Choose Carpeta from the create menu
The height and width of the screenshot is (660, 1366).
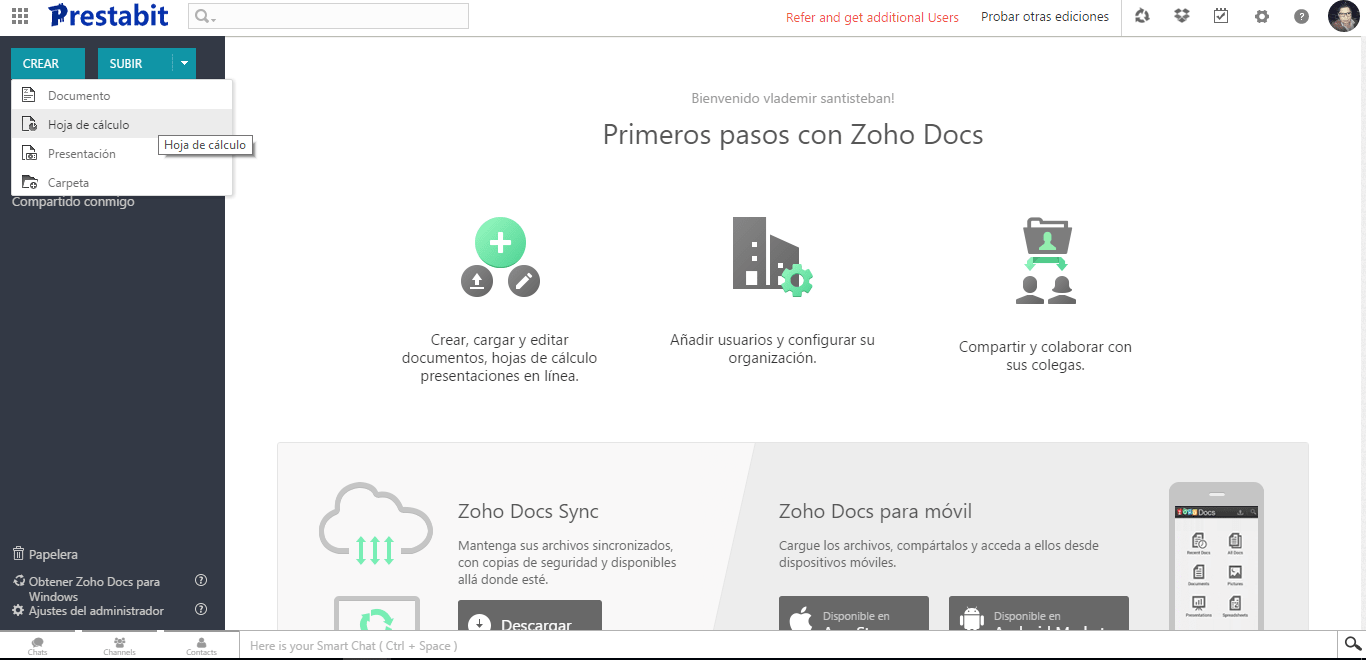coord(122,182)
